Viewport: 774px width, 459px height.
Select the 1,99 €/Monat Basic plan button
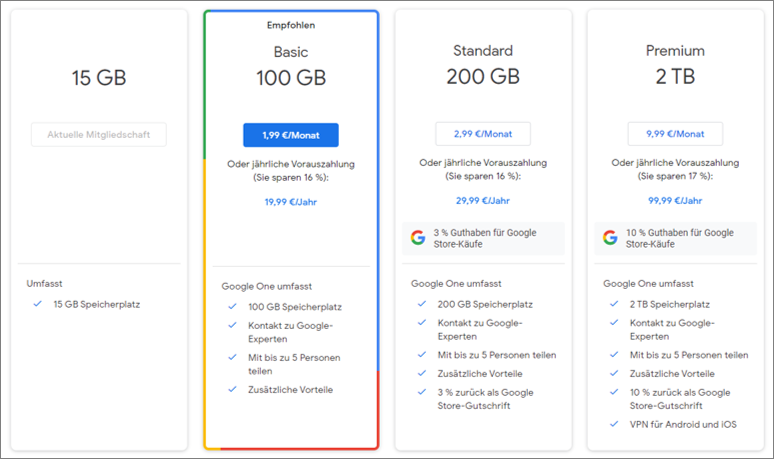click(291, 135)
